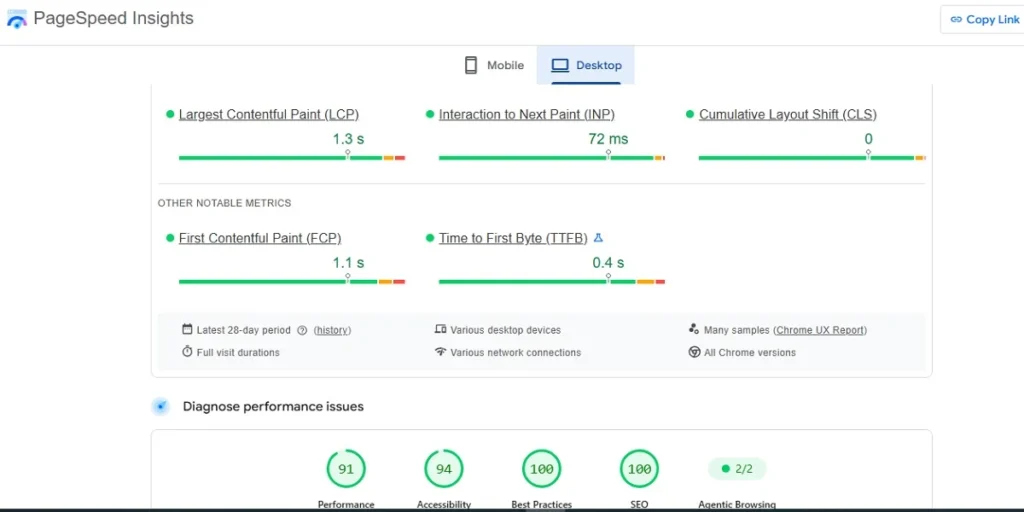Click the CLS distribution bar
This screenshot has height=512, width=1024.
coord(812,158)
